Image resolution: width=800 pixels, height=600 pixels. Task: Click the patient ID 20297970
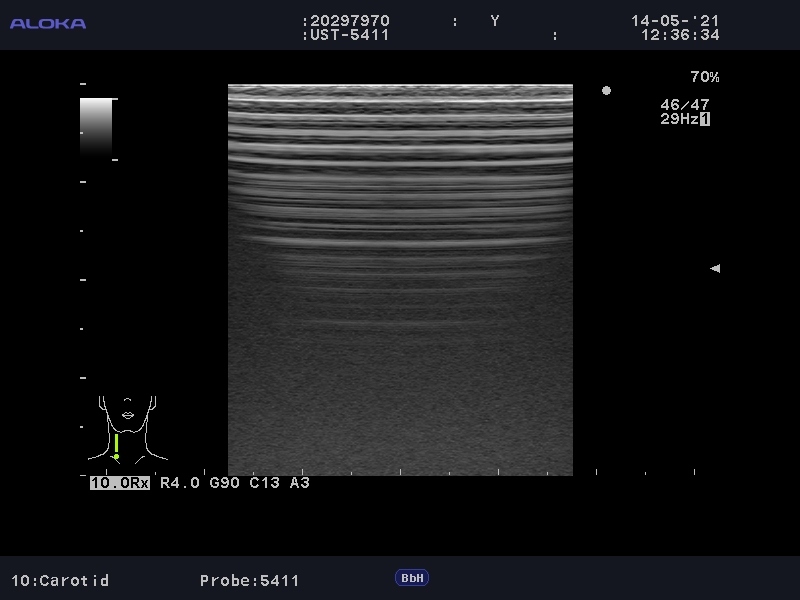(349, 21)
